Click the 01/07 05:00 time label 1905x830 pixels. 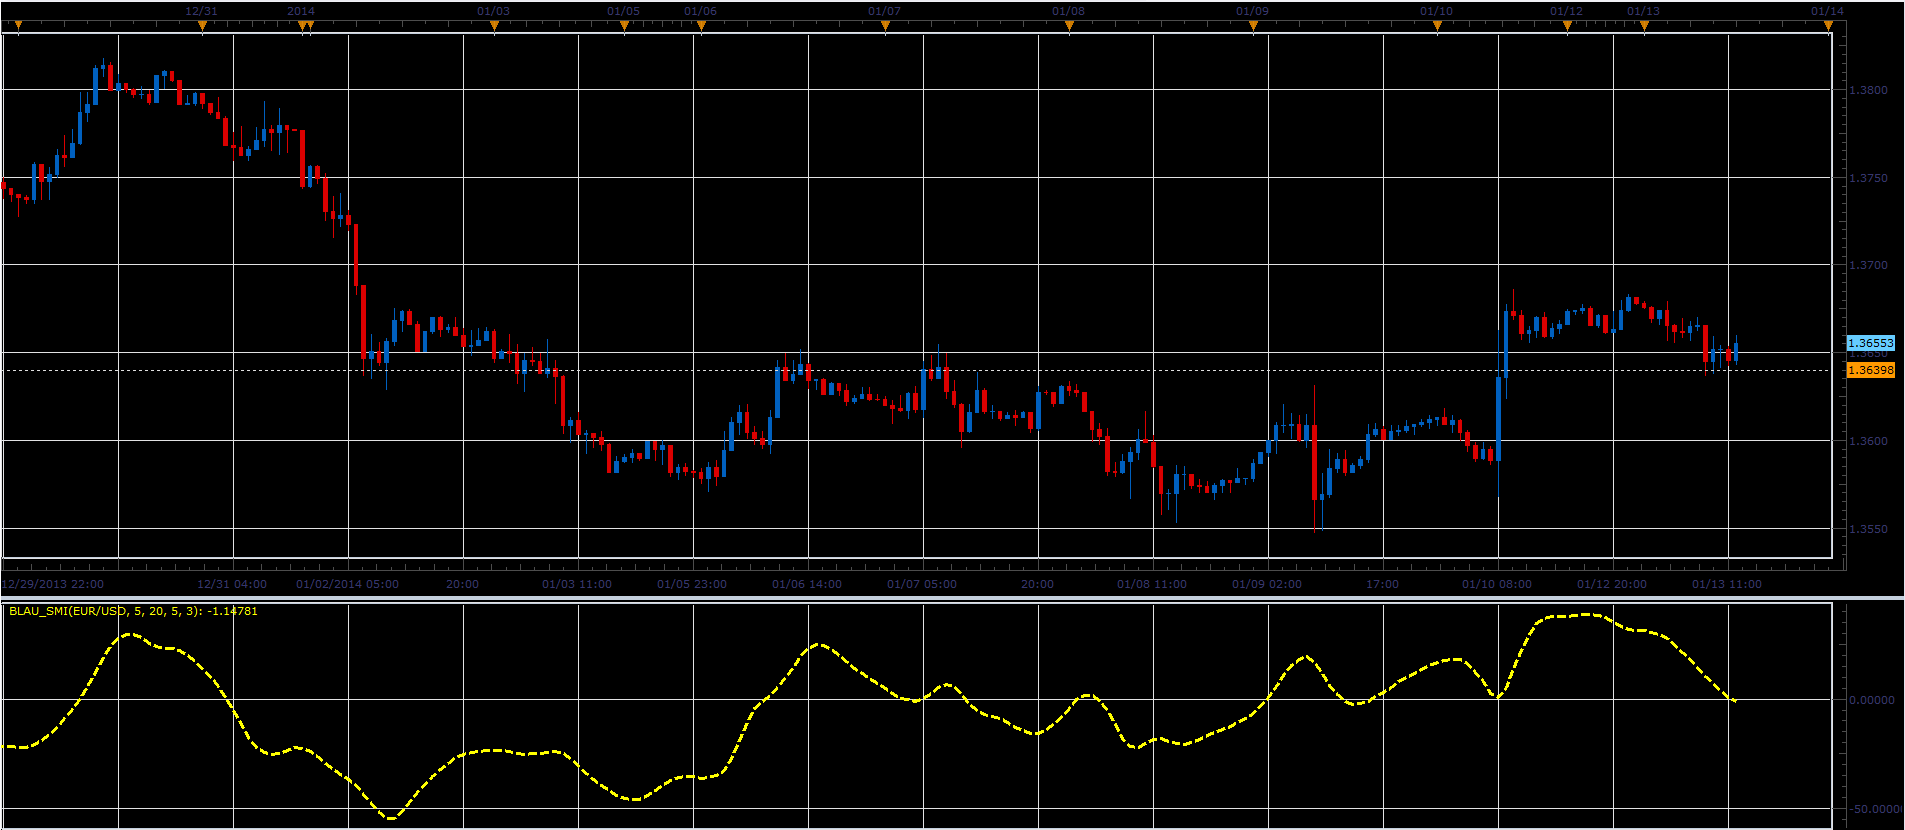922,584
